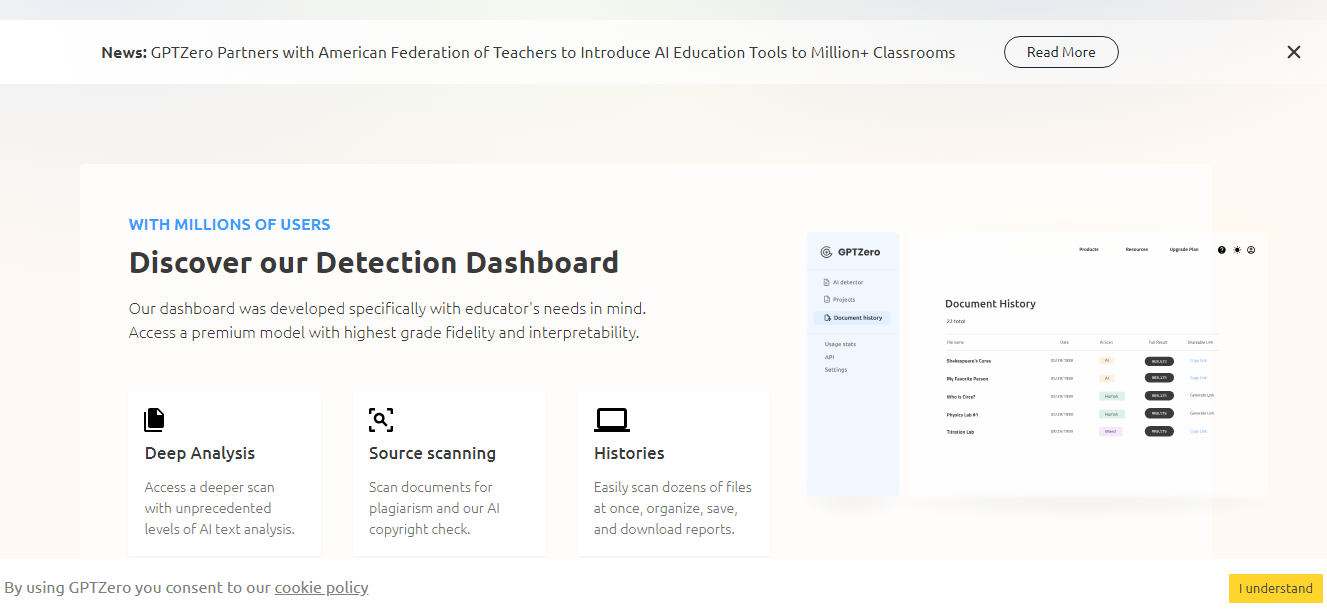Click the Projects icon in preview sidebar
This screenshot has width=1327, height=610.
click(826, 299)
